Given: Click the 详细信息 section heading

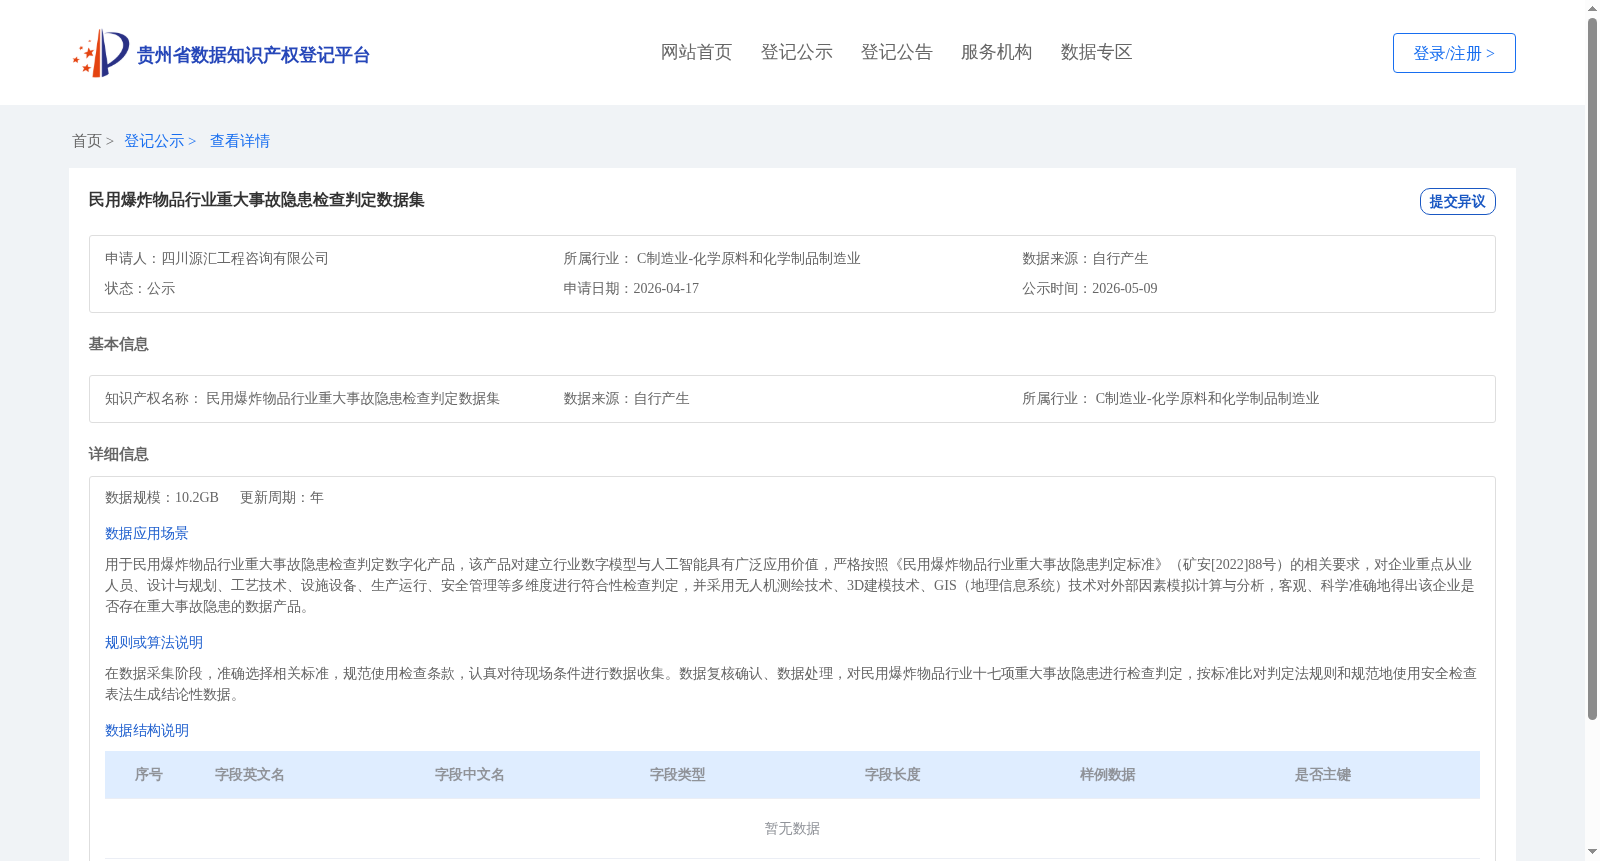Looking at the screenshot, I should click(118, 454).
